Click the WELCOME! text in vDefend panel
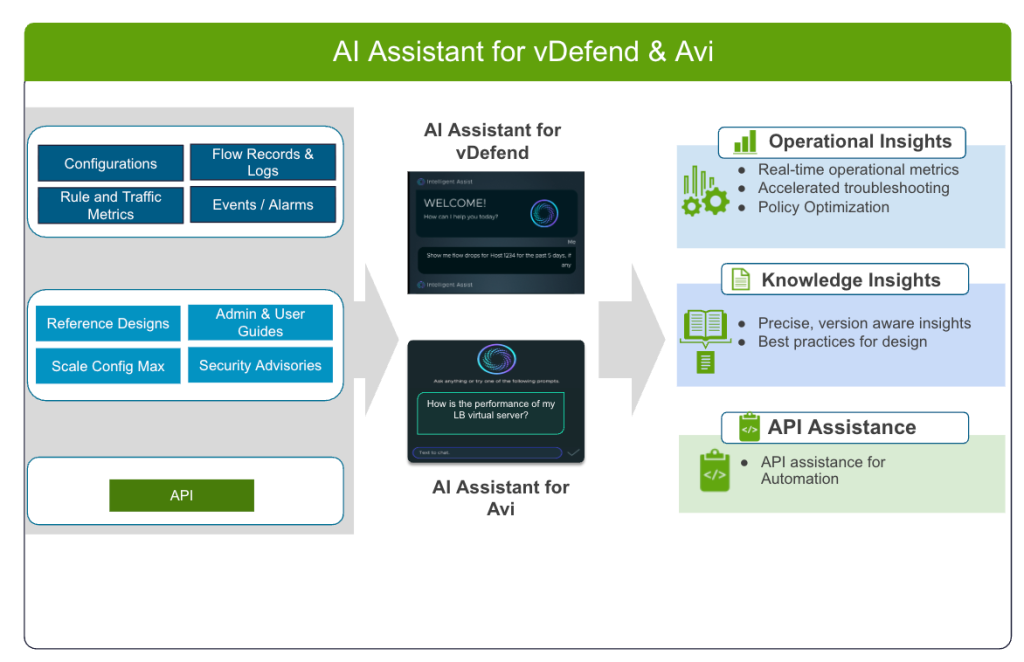Screen dimensions: 1024x662 point(455,203)
